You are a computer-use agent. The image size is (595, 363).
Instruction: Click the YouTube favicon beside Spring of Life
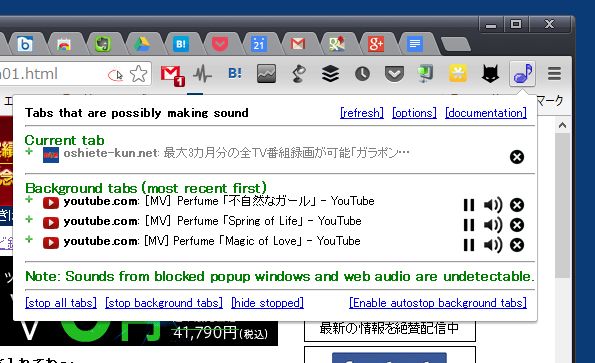51,223
